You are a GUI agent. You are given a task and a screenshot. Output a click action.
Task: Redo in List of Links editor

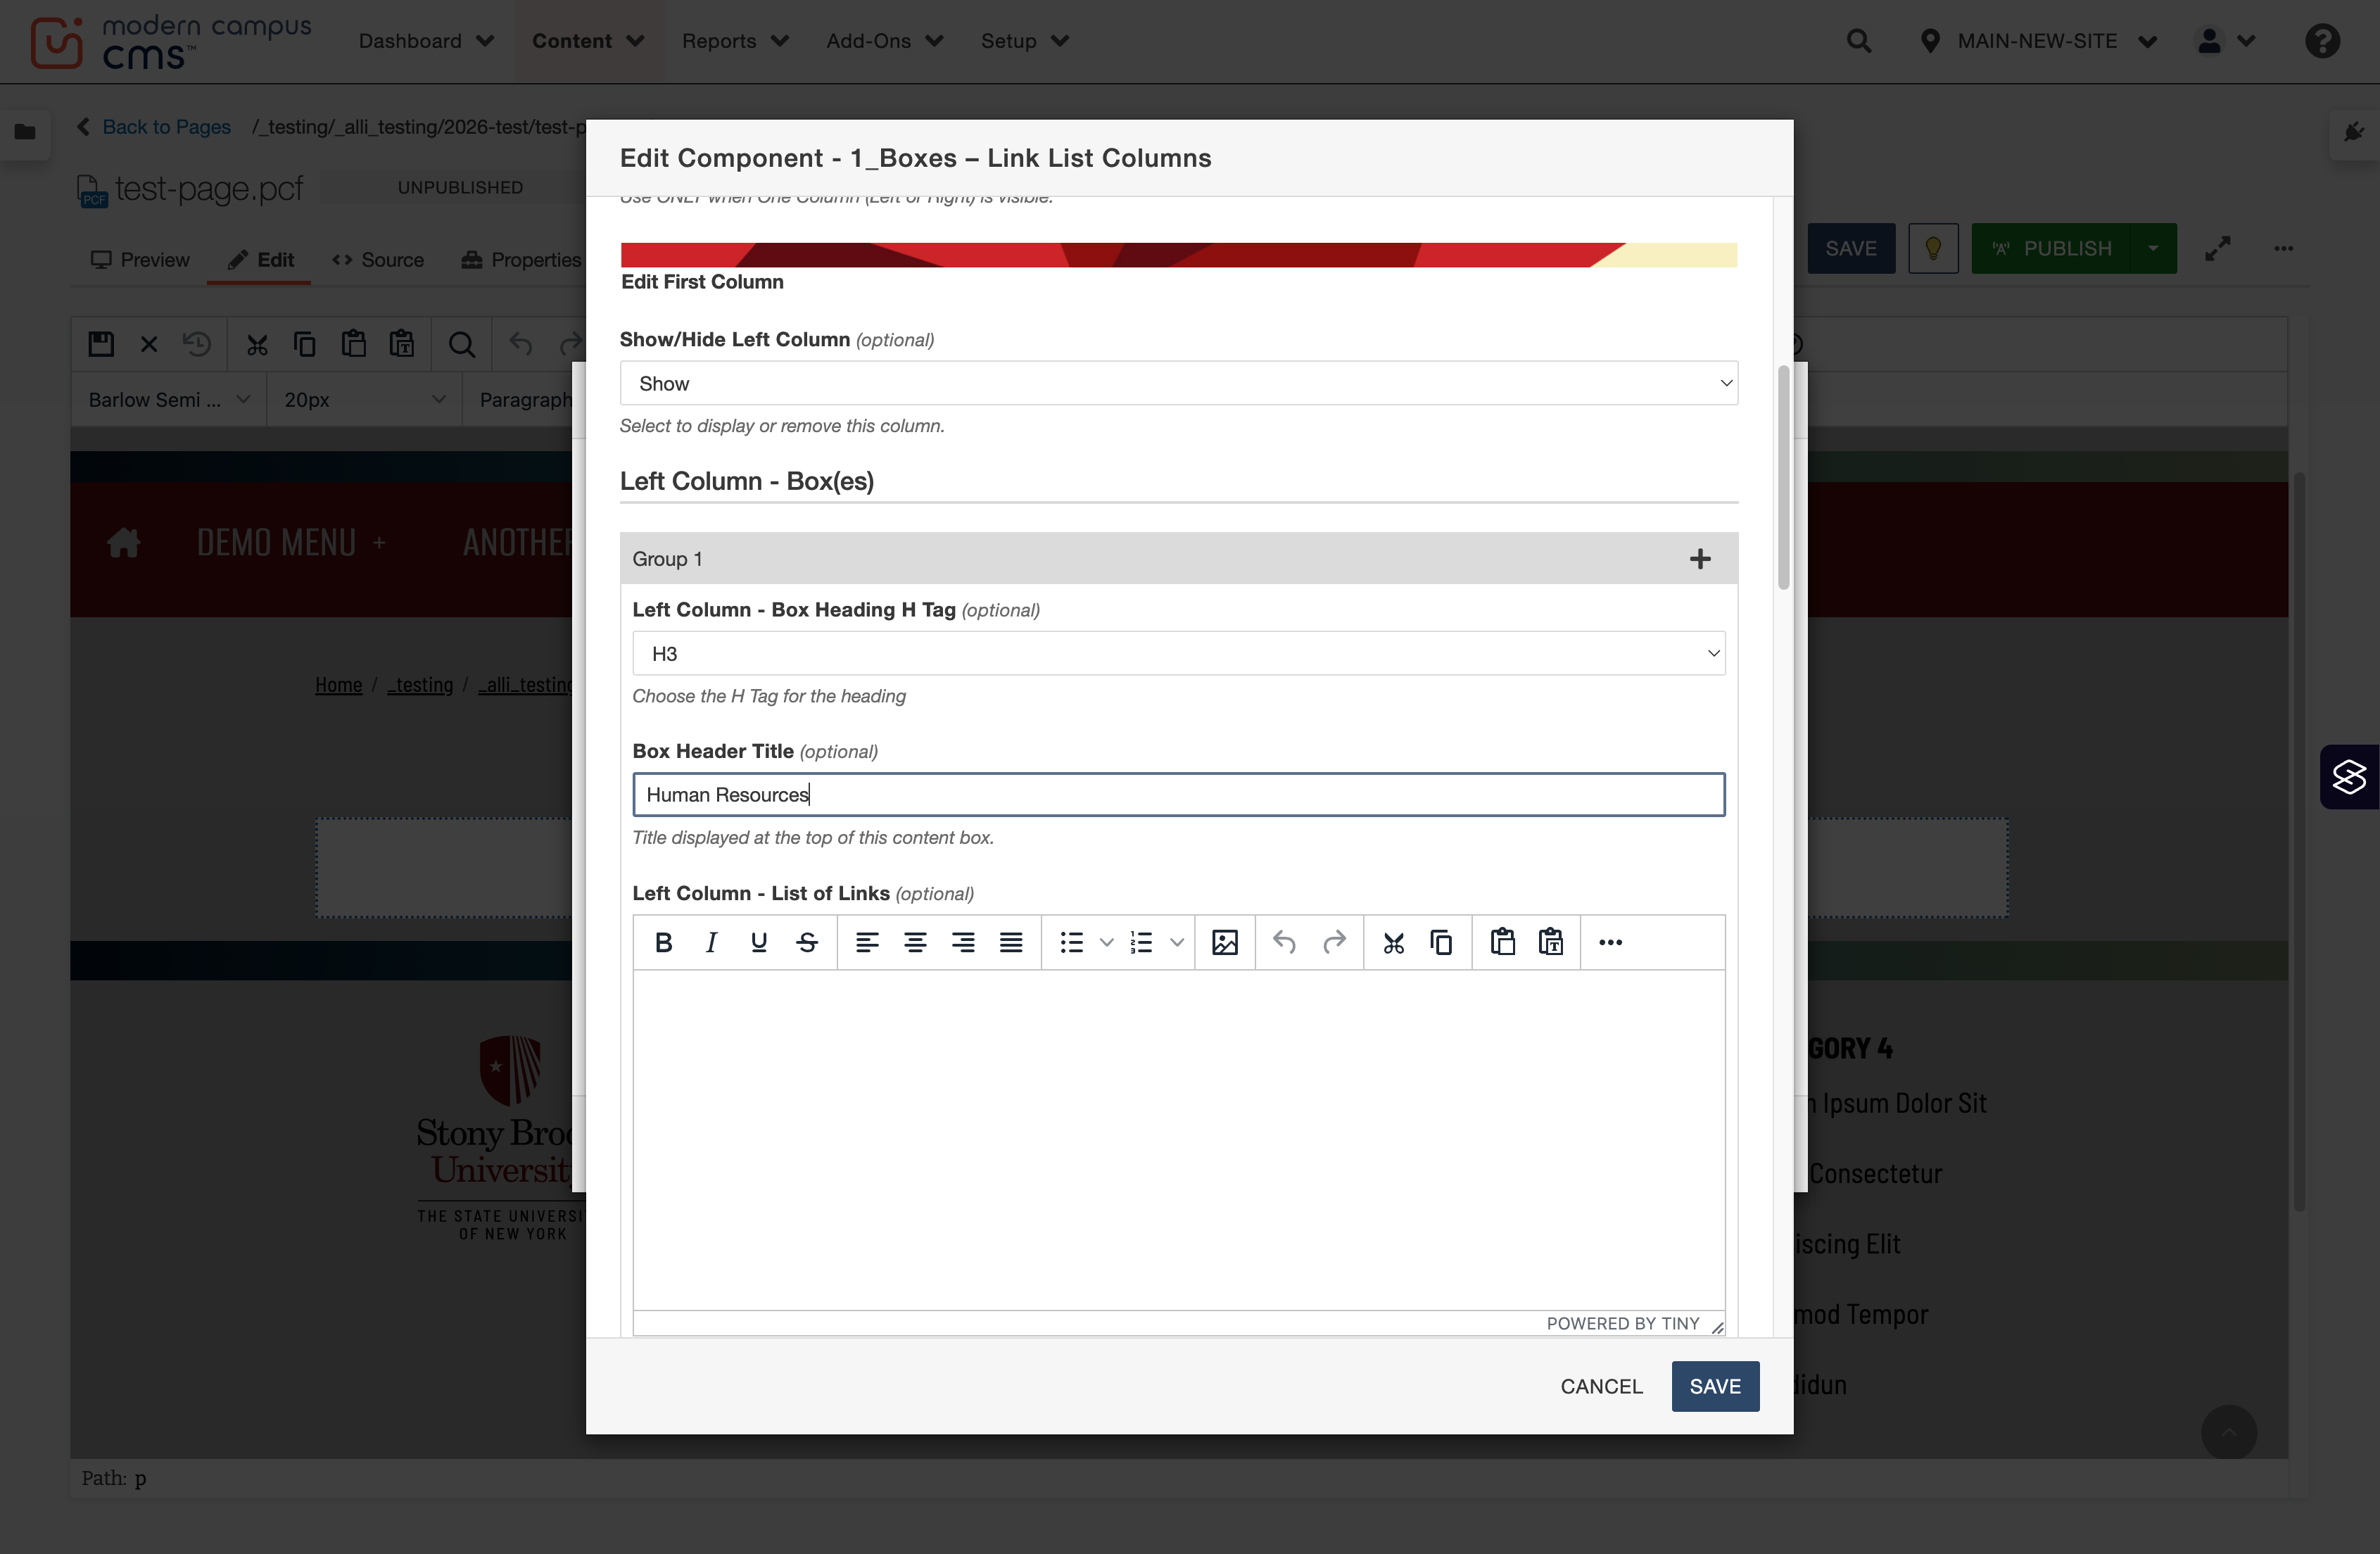[x=1334, y=942]
